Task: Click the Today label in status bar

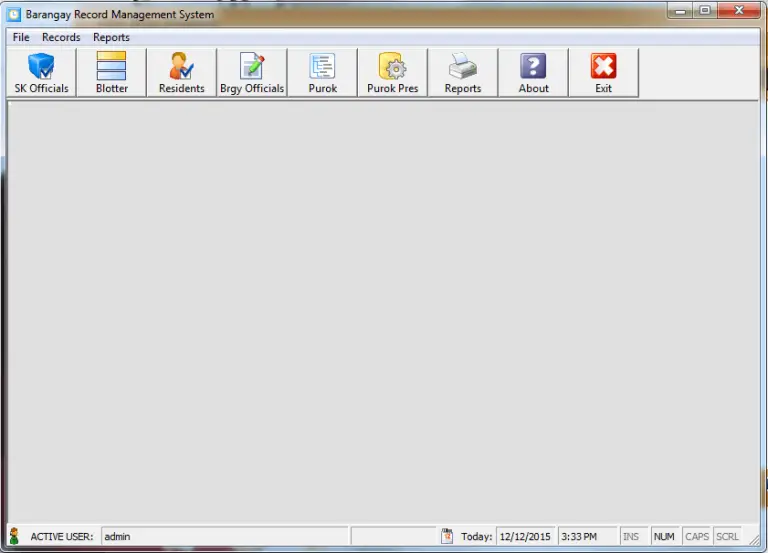Action: (477, 536)
